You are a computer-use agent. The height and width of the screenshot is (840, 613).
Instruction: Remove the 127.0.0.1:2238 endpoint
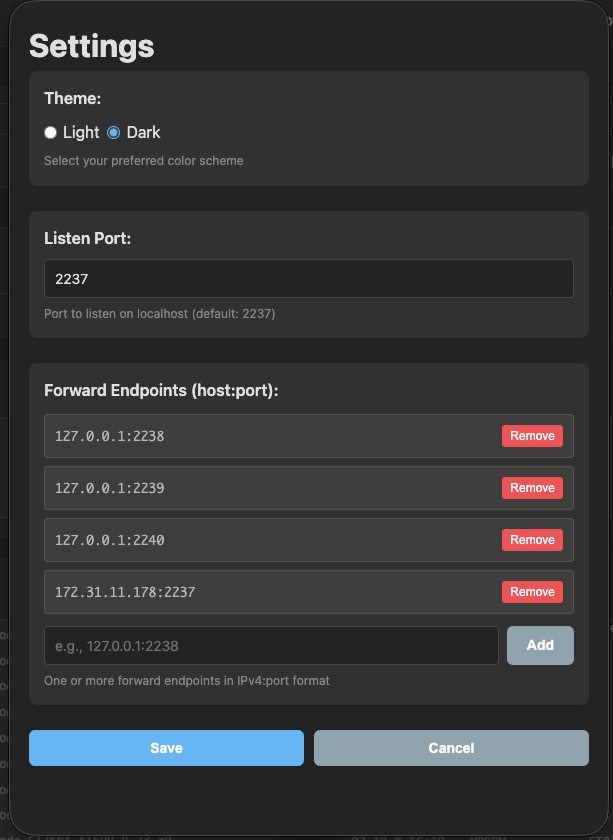(532, 435)
